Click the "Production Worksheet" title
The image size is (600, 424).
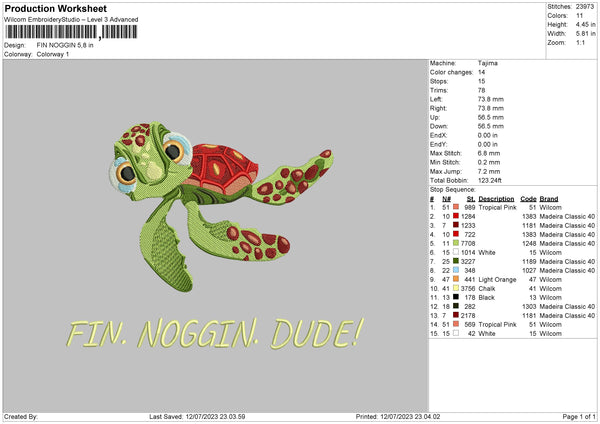(55, 8)
